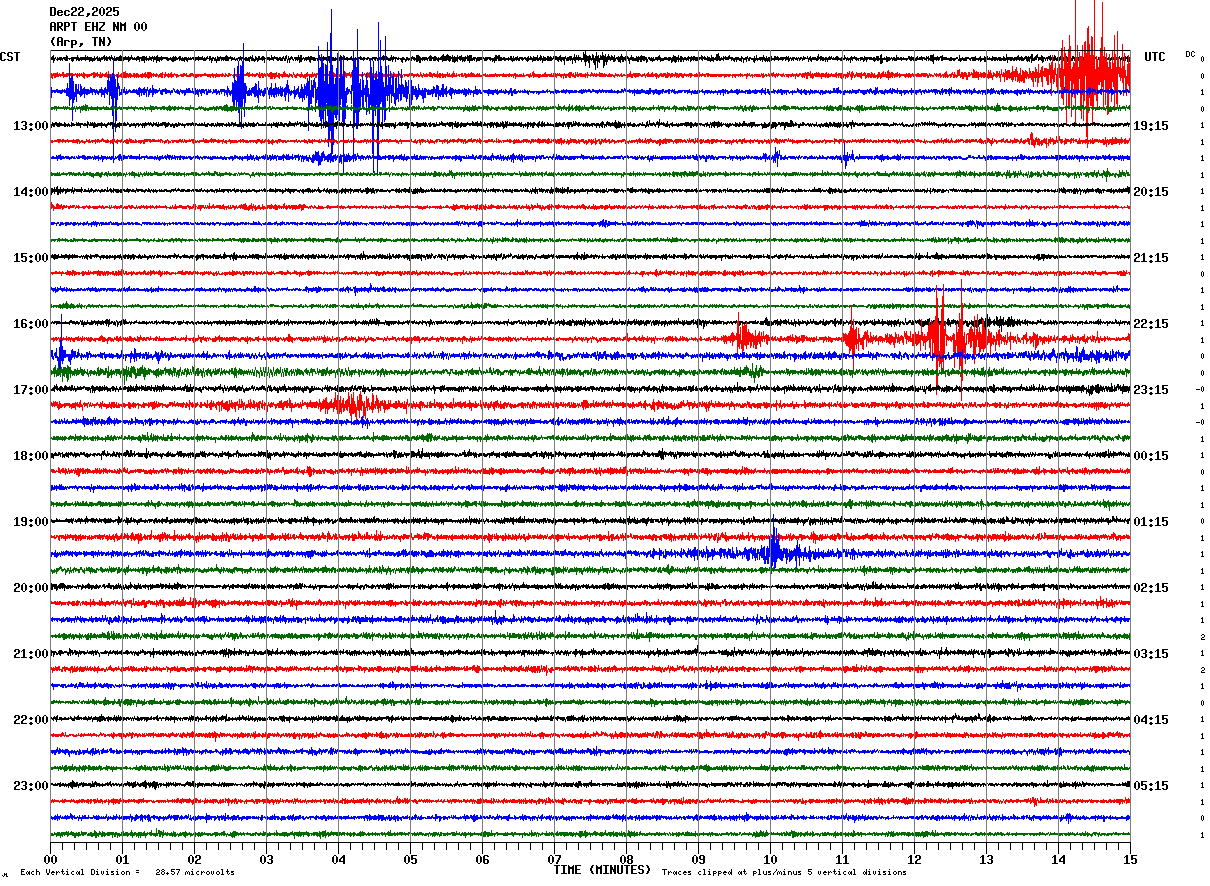1210x886 pixels.
Task: Click the 22:15 UTC label
Action: (1150, 324)
